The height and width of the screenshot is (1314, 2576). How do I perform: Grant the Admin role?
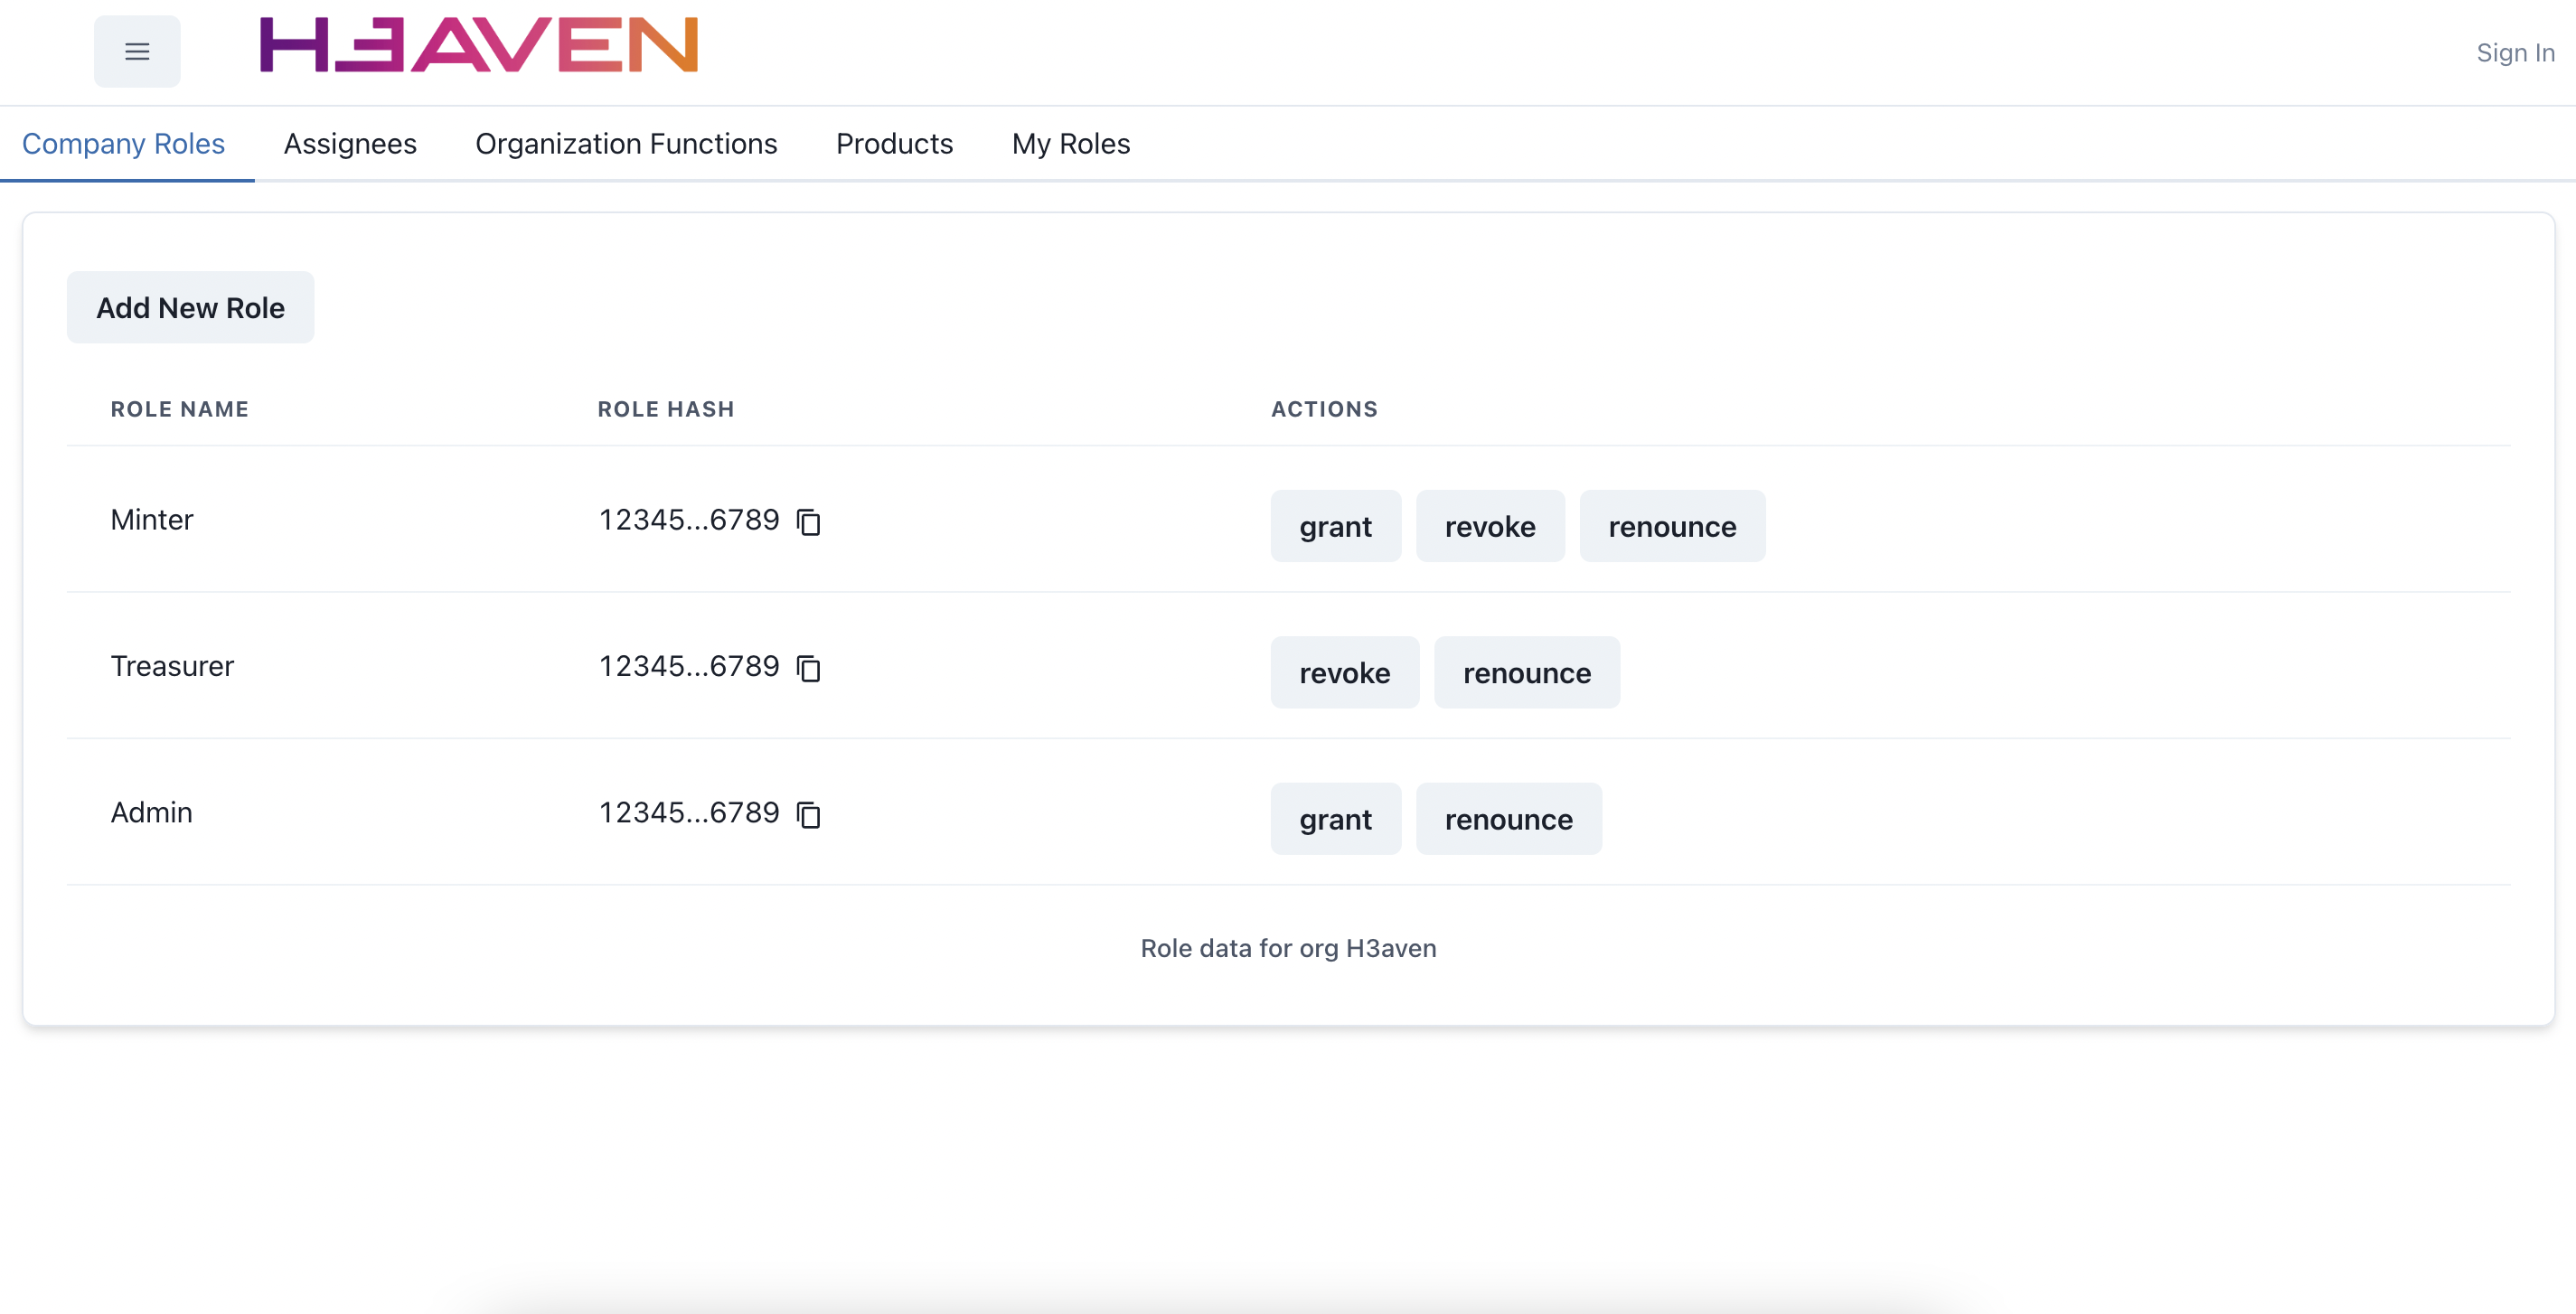pyautogui.click(x=1336, y=818)
